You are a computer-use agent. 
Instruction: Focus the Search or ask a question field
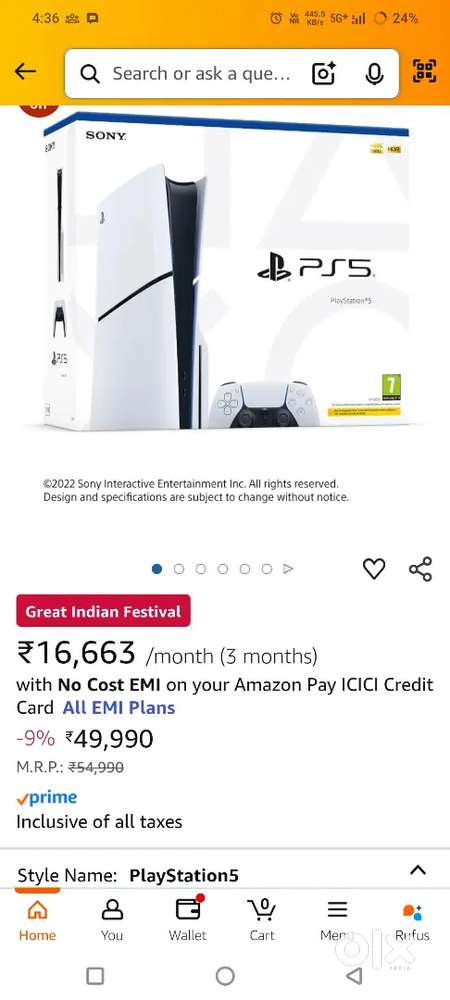pos(201,74)
